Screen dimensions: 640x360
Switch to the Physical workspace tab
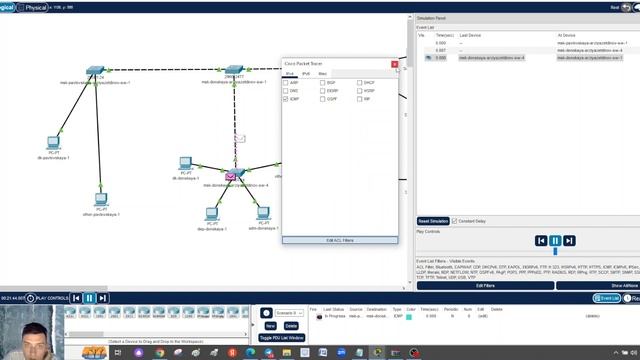[x=33, y=7]
